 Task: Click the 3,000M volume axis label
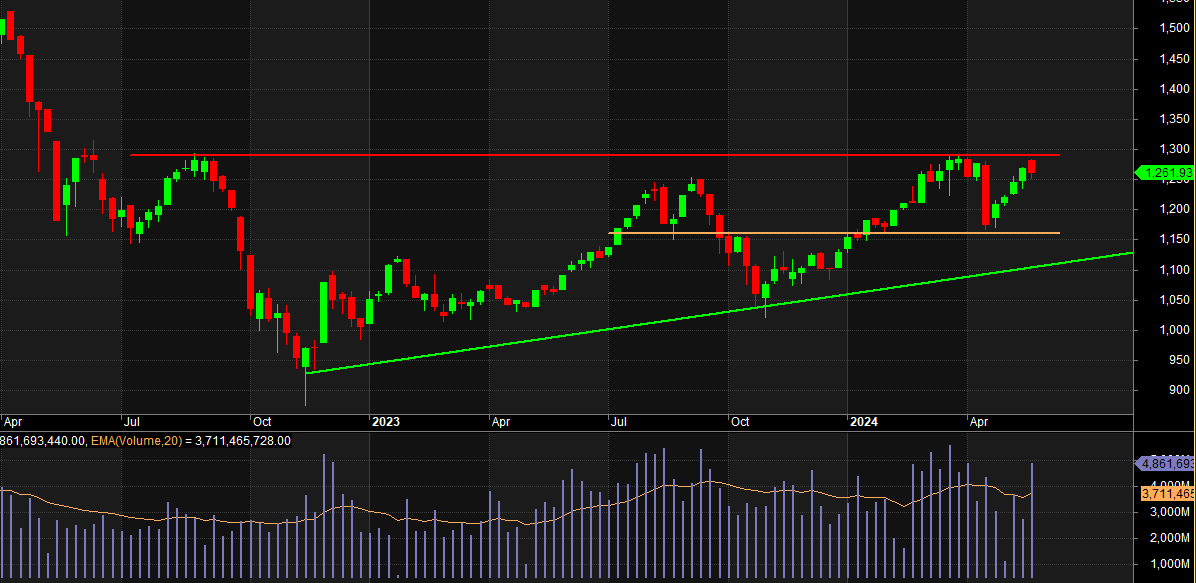[1169, 511]
